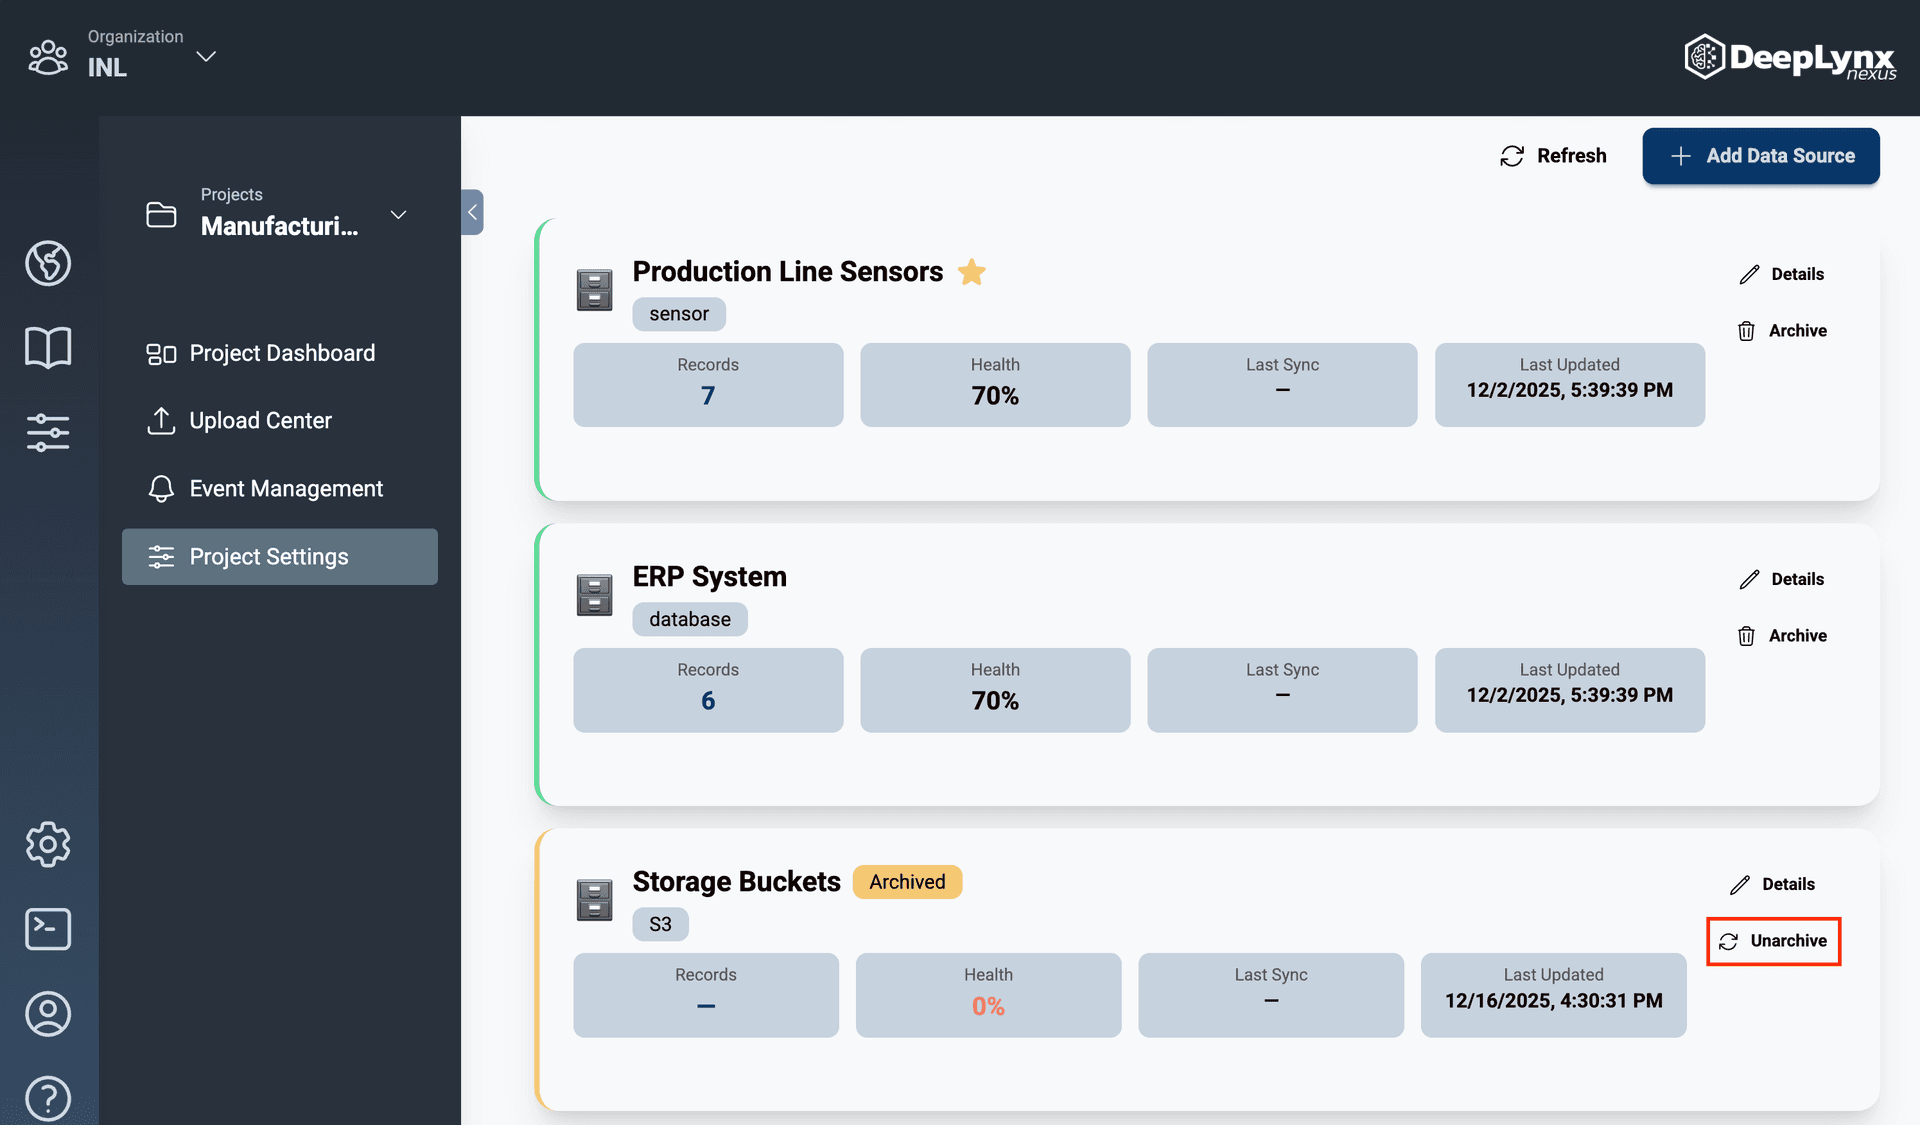The height and width of the screenshot is (1125, 1920).
Task: Open the terminal console icon
Action: coord(48,929)
